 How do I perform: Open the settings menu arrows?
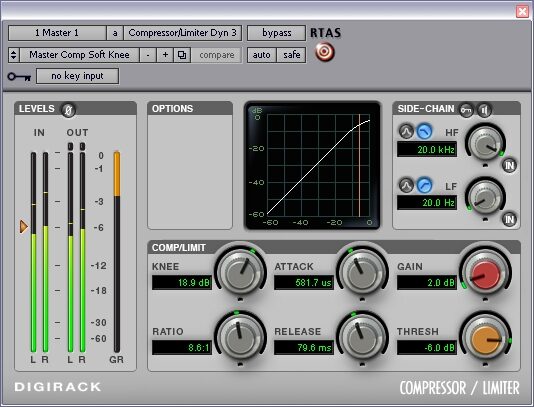pos(14,55)
